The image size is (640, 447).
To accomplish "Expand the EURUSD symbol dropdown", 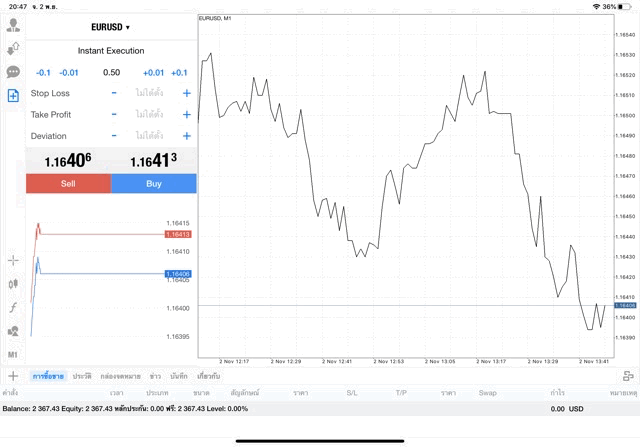I will (x=110, y=27).
